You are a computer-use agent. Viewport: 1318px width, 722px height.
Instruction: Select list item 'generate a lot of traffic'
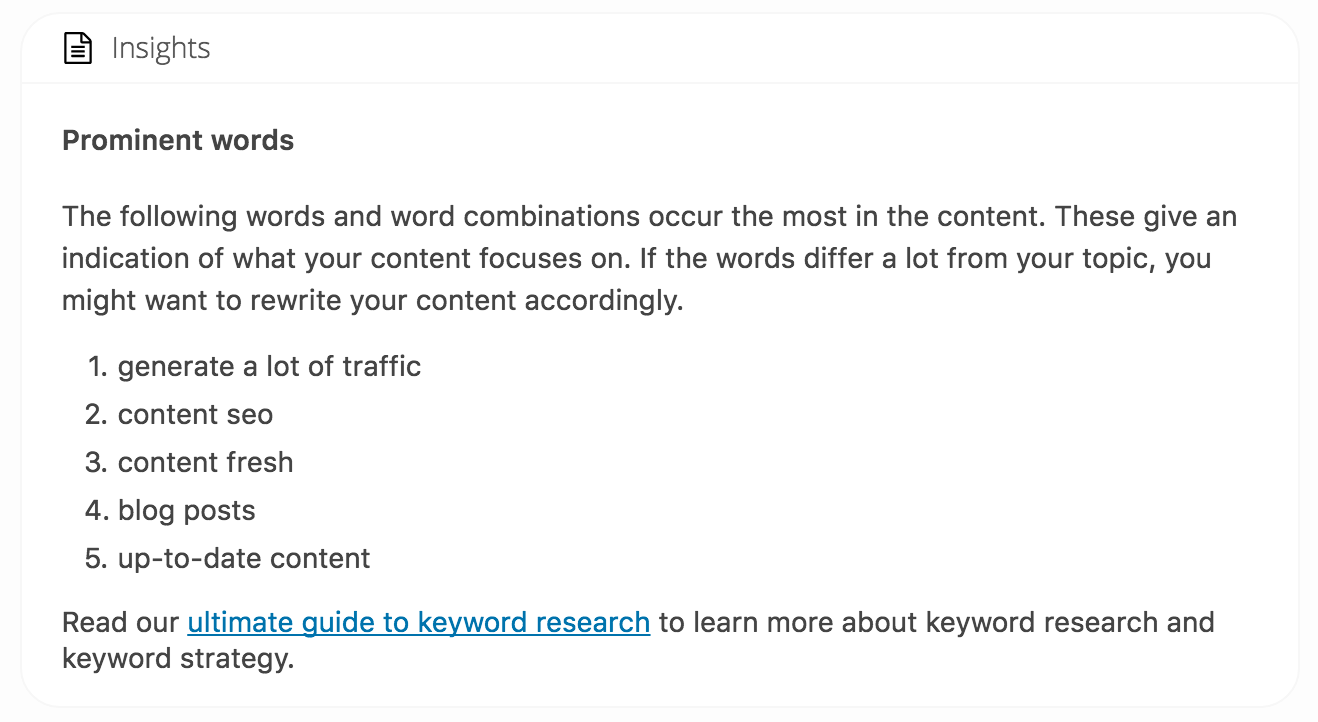pyautogui.click(x=269, y=366)
